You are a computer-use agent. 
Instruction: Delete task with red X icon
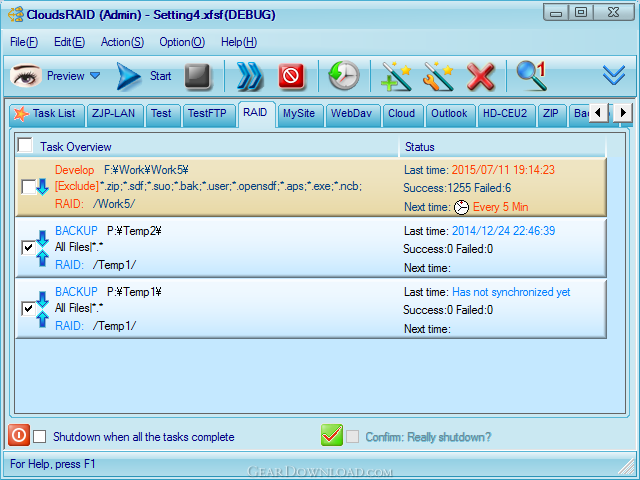tap(480, 76)
